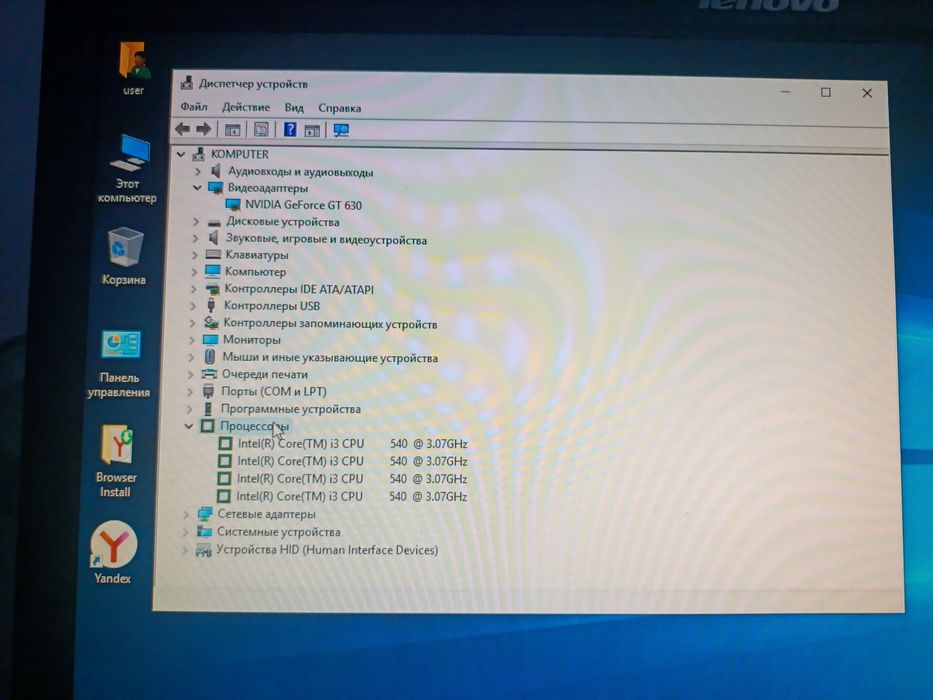Click the Сетевые адаптеры network icon
933x700 pixels.
(x=205, y=514)
